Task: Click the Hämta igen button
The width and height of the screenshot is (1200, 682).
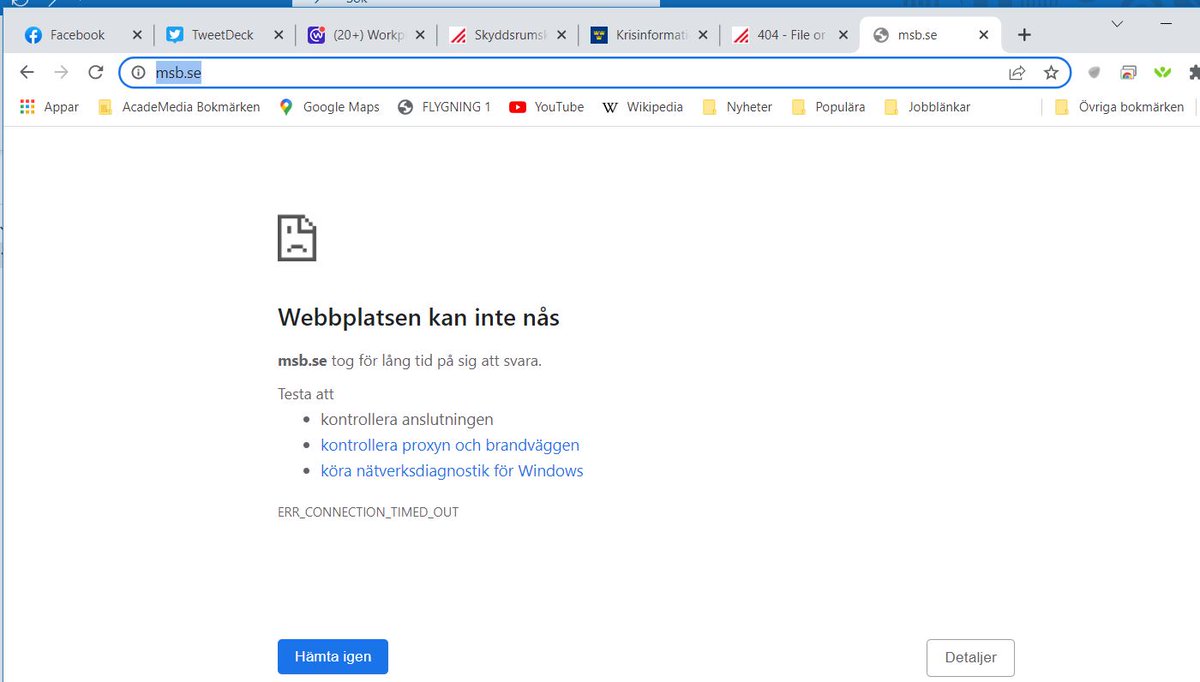Action: pos(332,656)
